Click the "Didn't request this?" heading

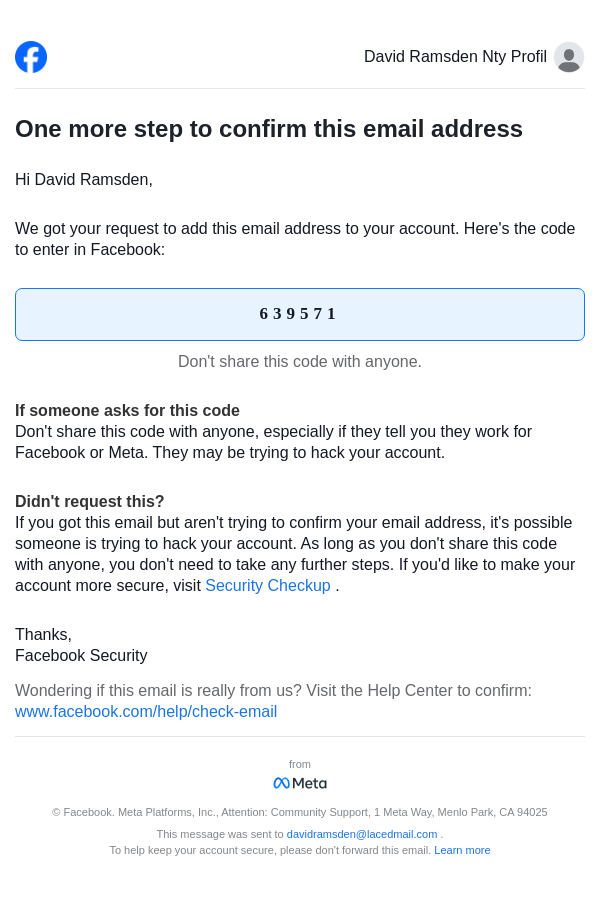pos(90,502)
